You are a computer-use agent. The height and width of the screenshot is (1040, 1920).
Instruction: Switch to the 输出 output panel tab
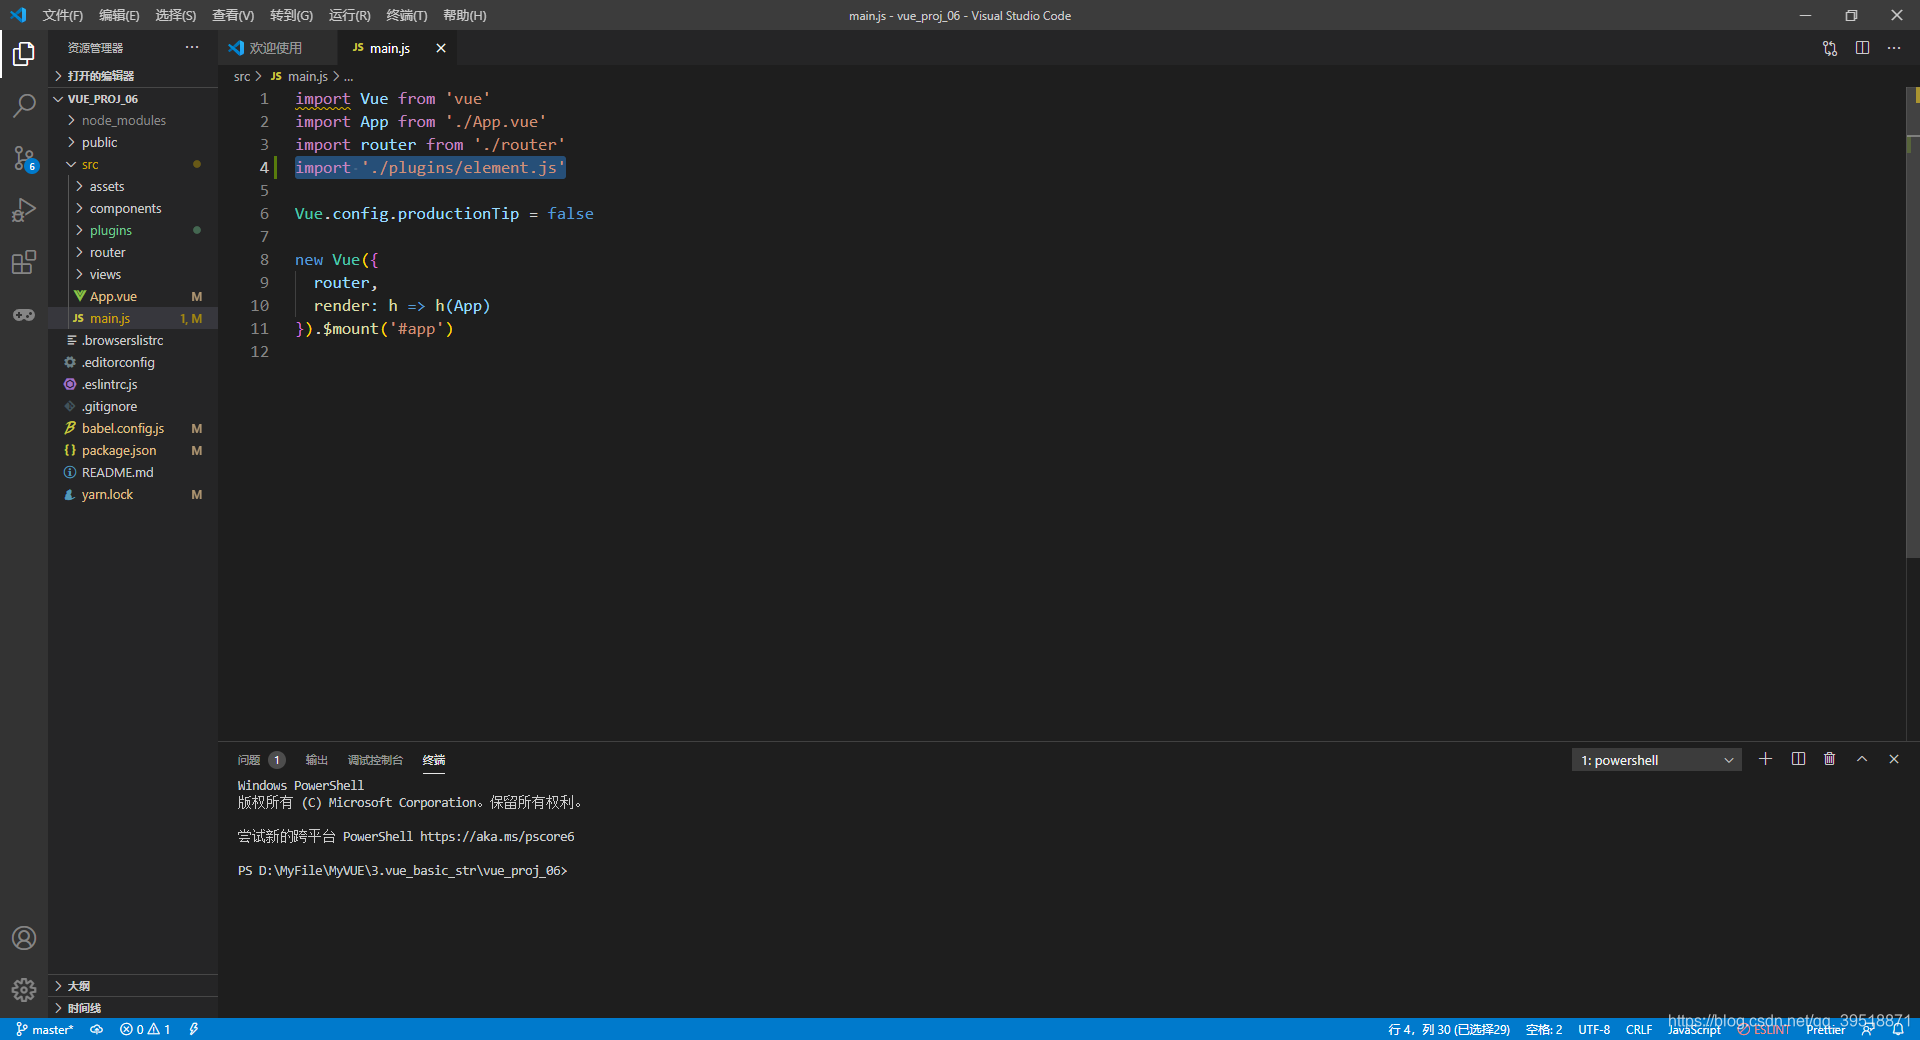click(316, 760)
